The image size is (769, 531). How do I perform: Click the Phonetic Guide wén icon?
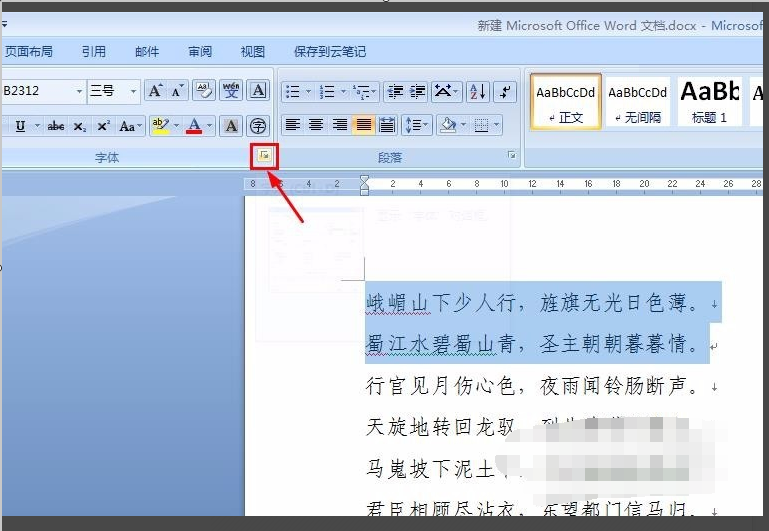coord(231,91)
